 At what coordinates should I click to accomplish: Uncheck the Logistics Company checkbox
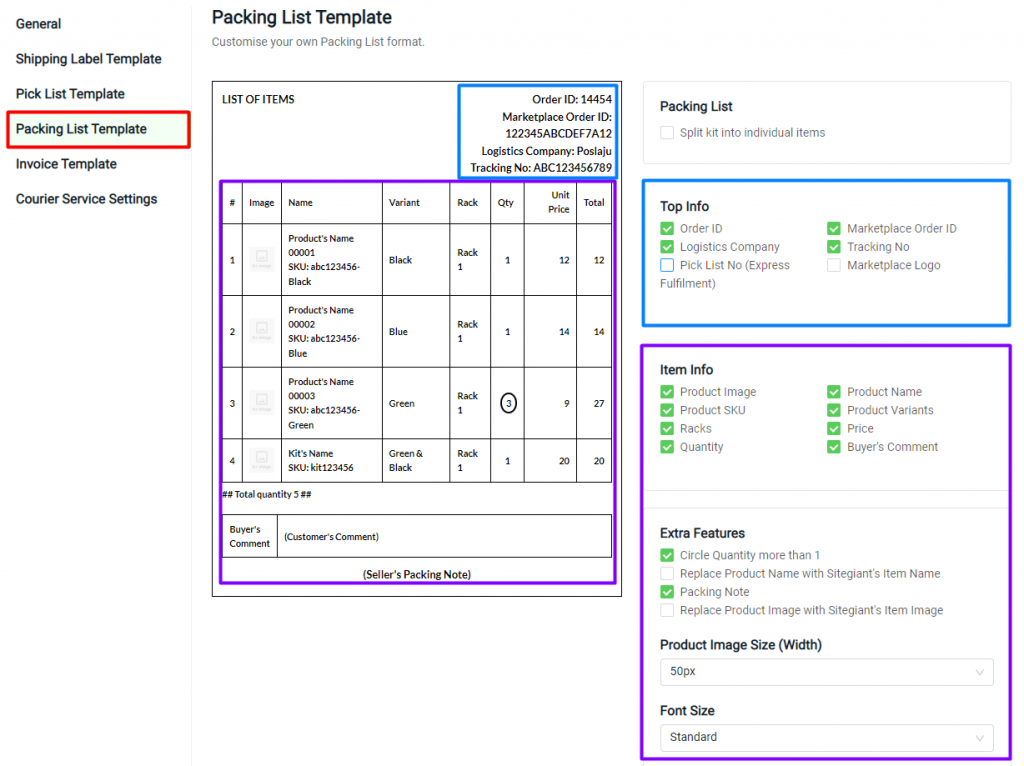pos(667,246)
